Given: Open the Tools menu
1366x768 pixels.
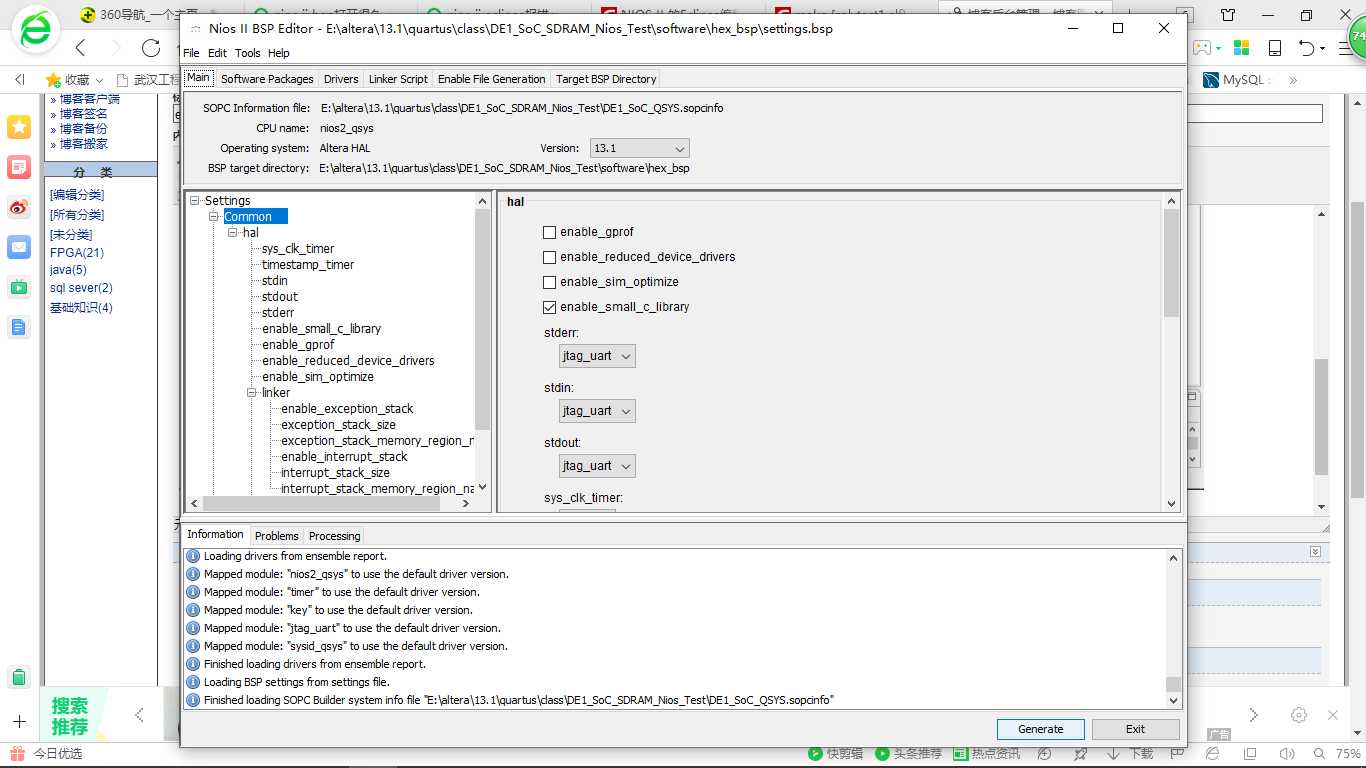Looking at the screenshot, I should pos(247,53).
